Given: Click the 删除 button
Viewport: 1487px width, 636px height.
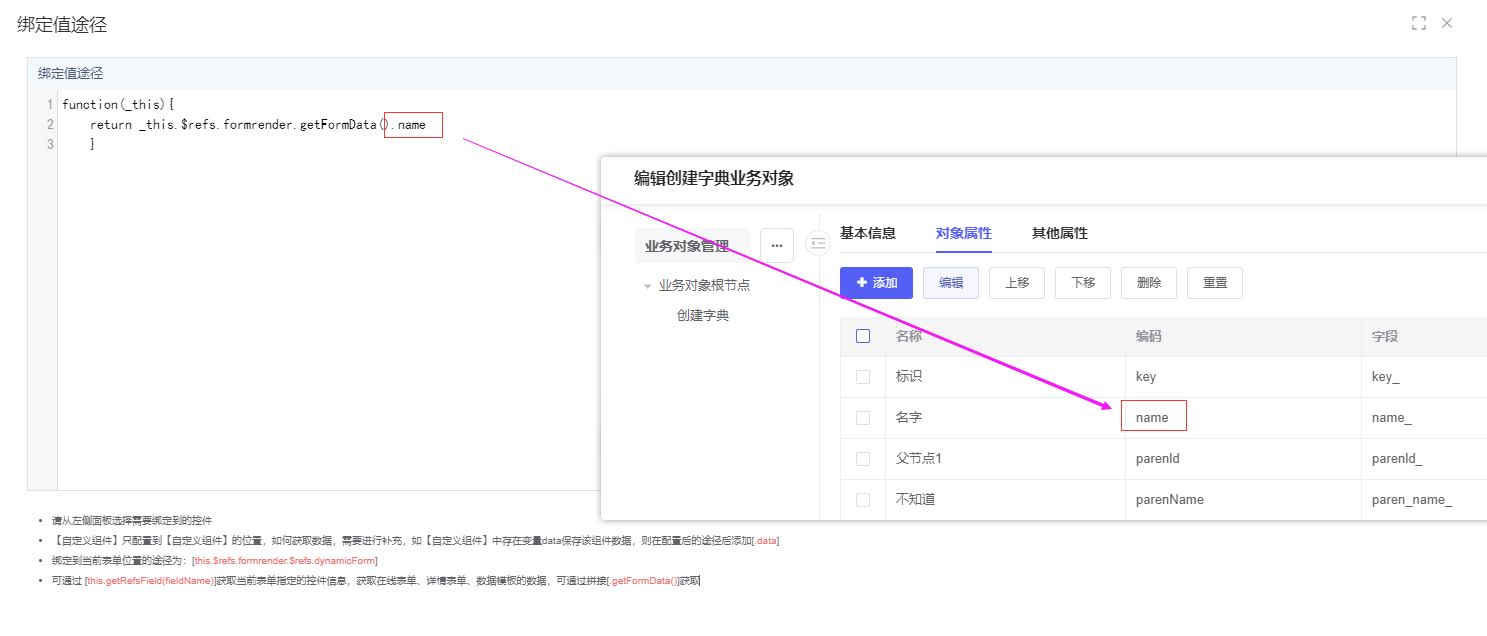Looking at the screenshot, I should 1148,283.
